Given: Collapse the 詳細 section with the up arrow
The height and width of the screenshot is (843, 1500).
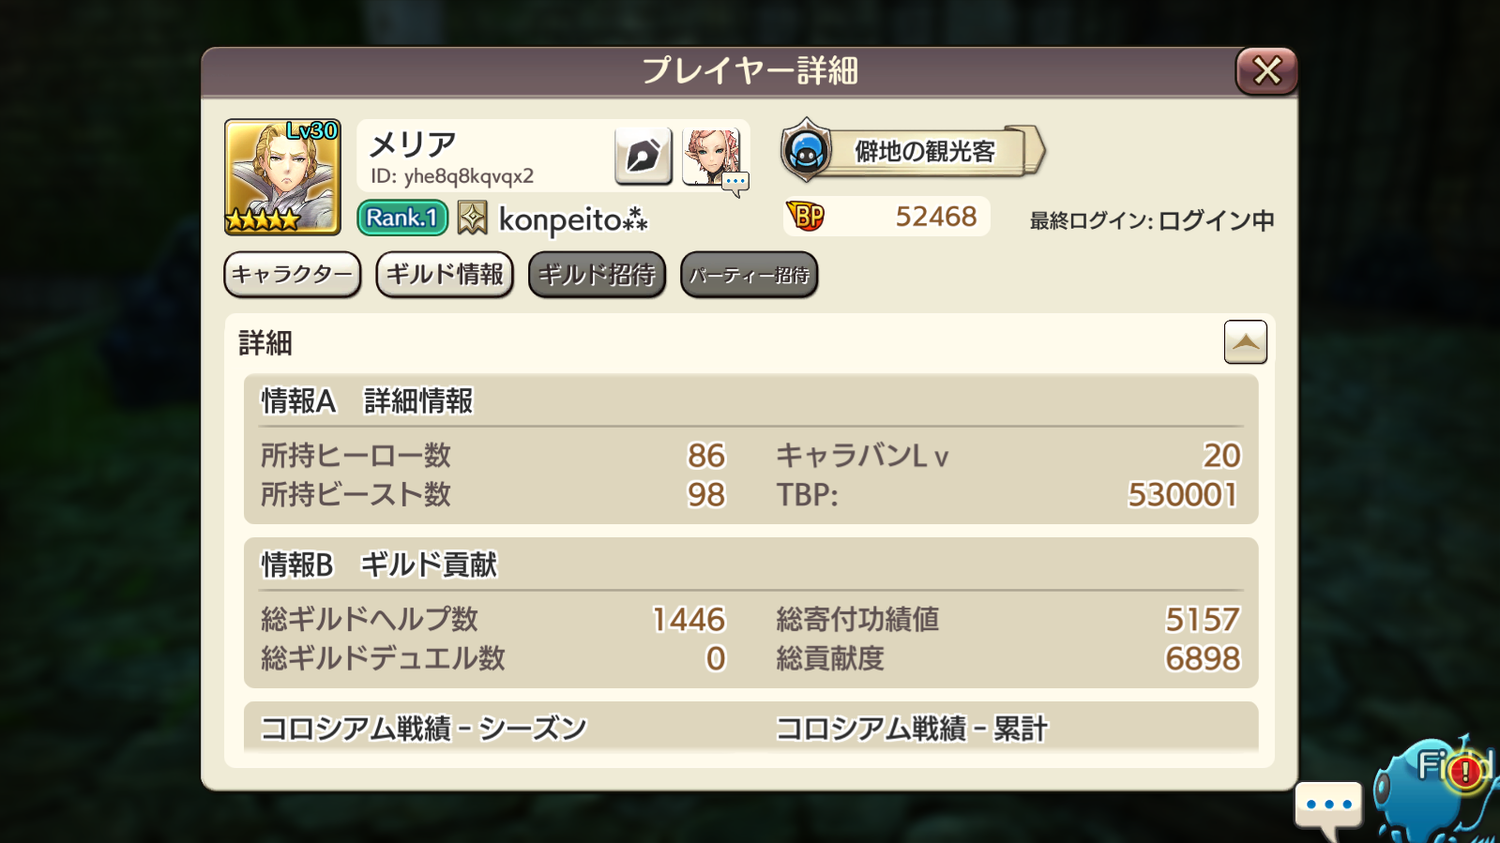Looking at the screenshot, I should pyautogui.click(x=1245, y=342).
